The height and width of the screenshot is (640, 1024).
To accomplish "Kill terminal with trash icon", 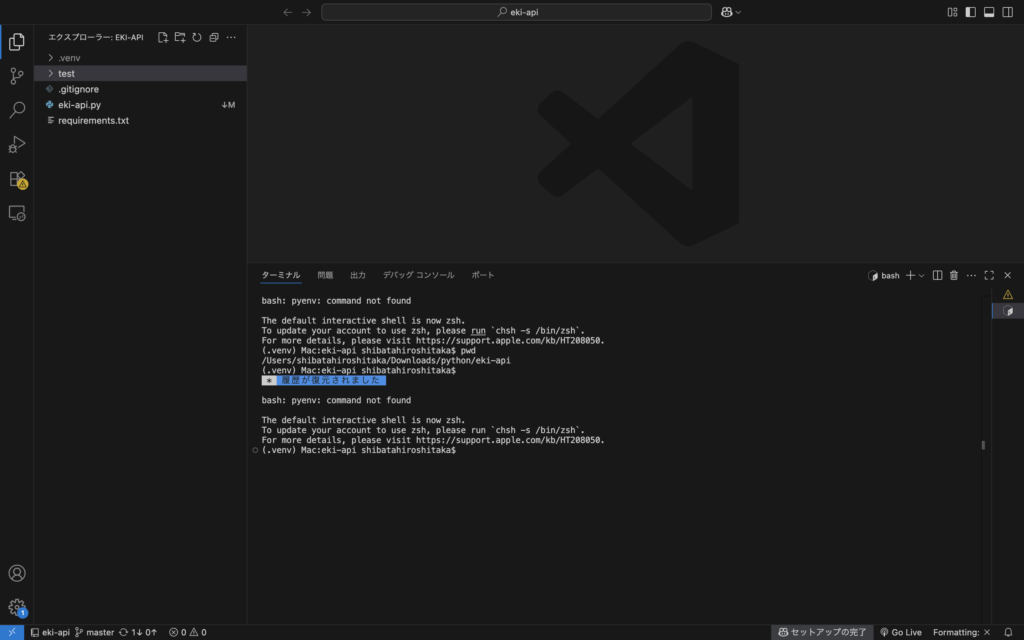I will (x=954, y=276).
